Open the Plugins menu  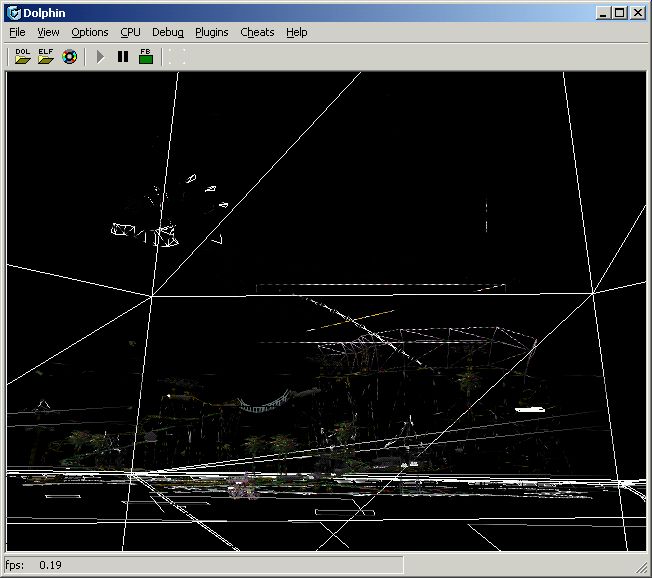pos(212,32)
